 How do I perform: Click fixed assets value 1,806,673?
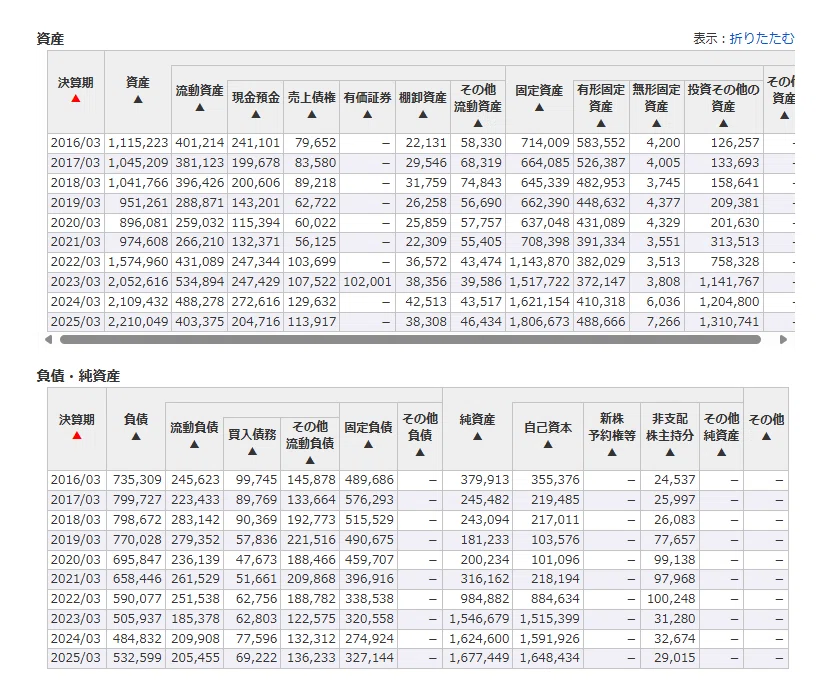[x=540, y=322]
